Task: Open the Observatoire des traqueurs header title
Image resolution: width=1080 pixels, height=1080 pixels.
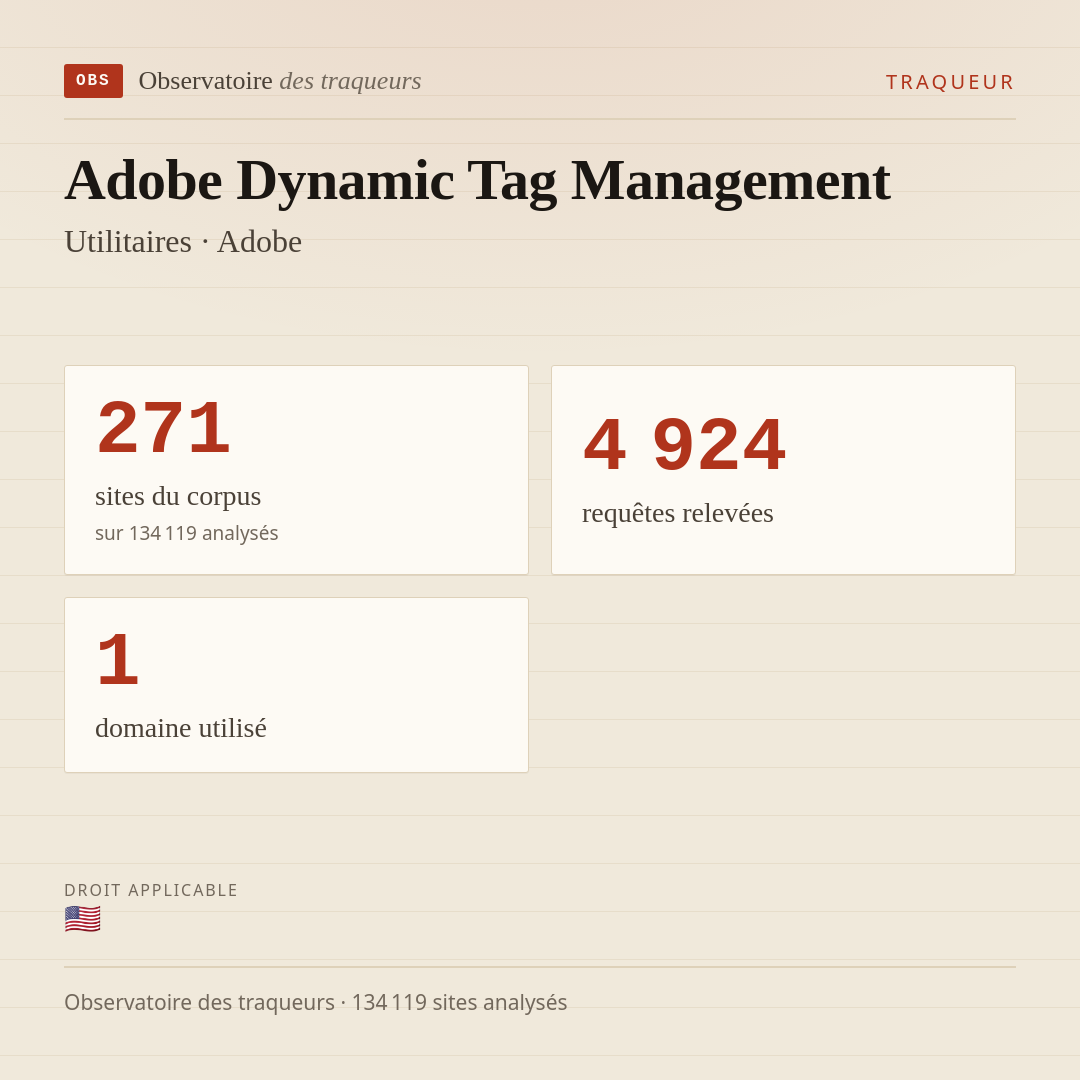Action: (x=280, y=81)
